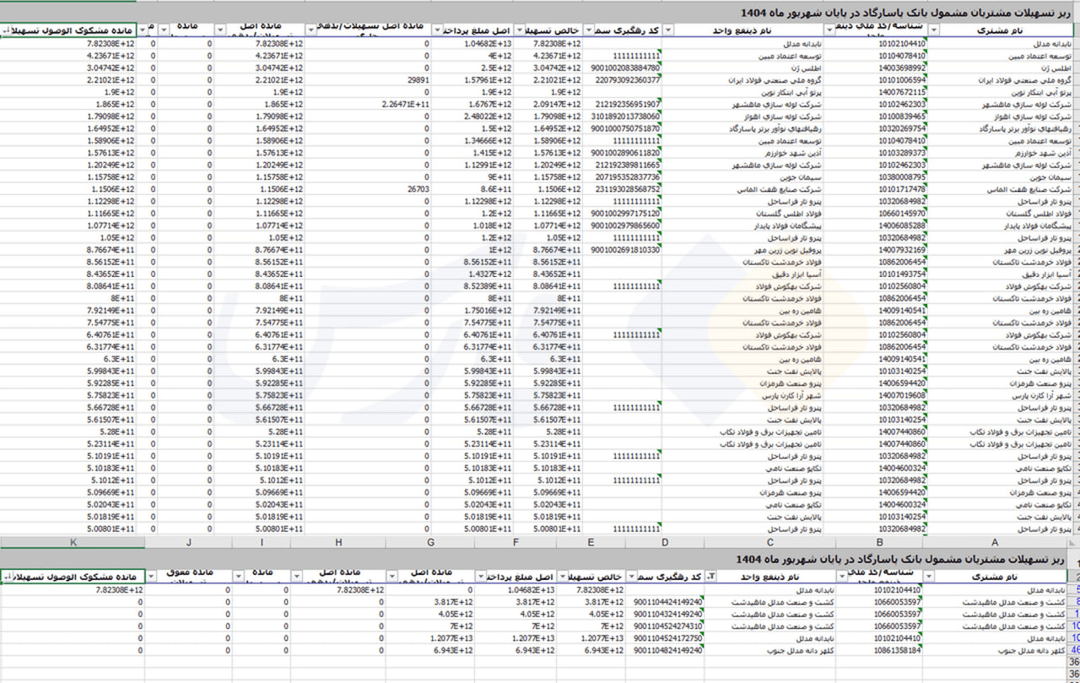
Task: Select کلهر دانه مدلل جنوب in column A
Action: tap(1020, 650)
